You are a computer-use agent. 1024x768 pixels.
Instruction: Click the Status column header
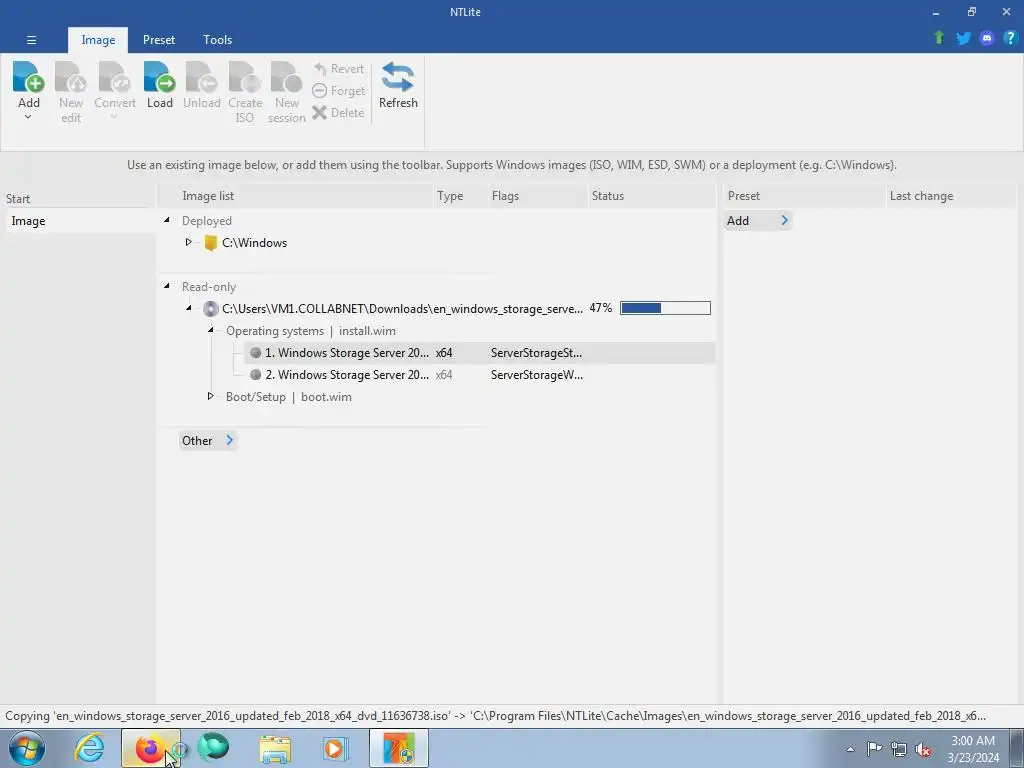click(652, 196)
